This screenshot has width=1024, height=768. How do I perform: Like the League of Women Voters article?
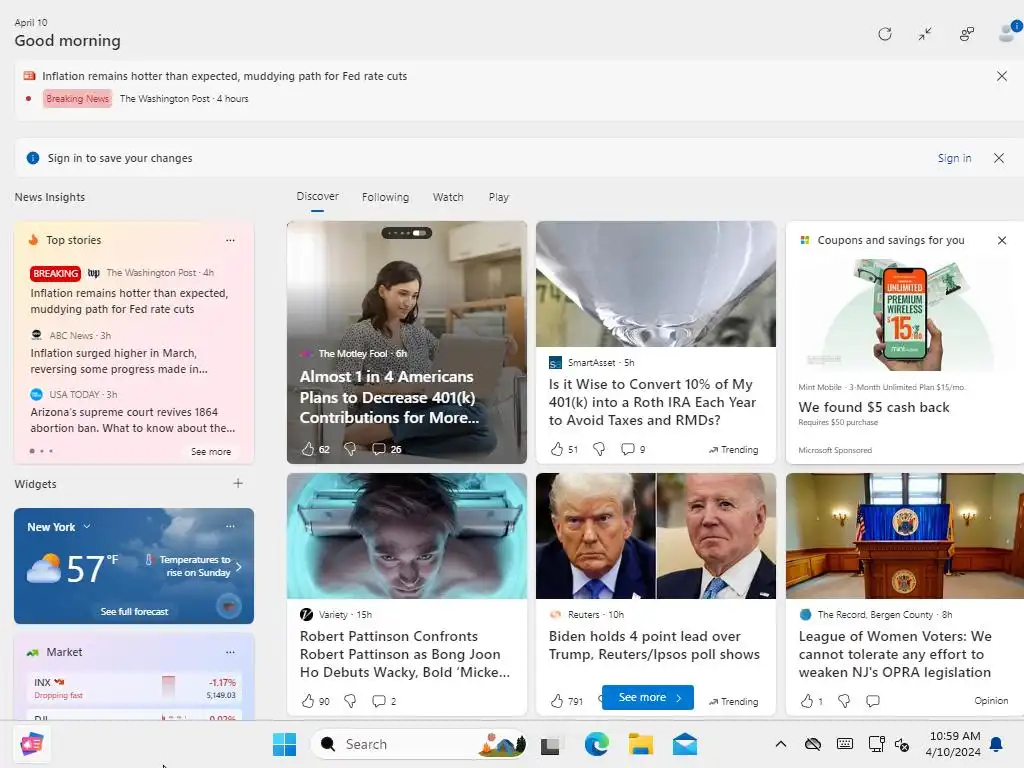(x=807, y=701)
